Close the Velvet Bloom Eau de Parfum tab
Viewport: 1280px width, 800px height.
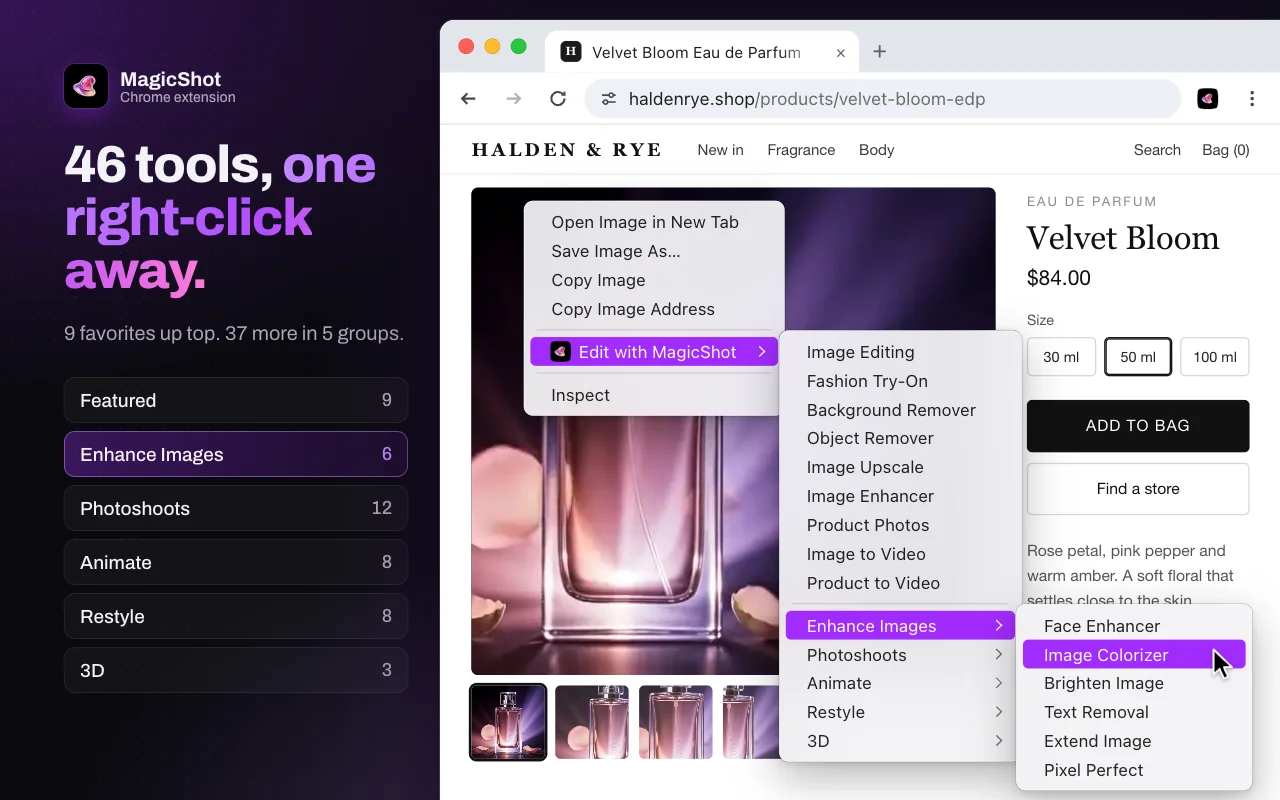841,53
